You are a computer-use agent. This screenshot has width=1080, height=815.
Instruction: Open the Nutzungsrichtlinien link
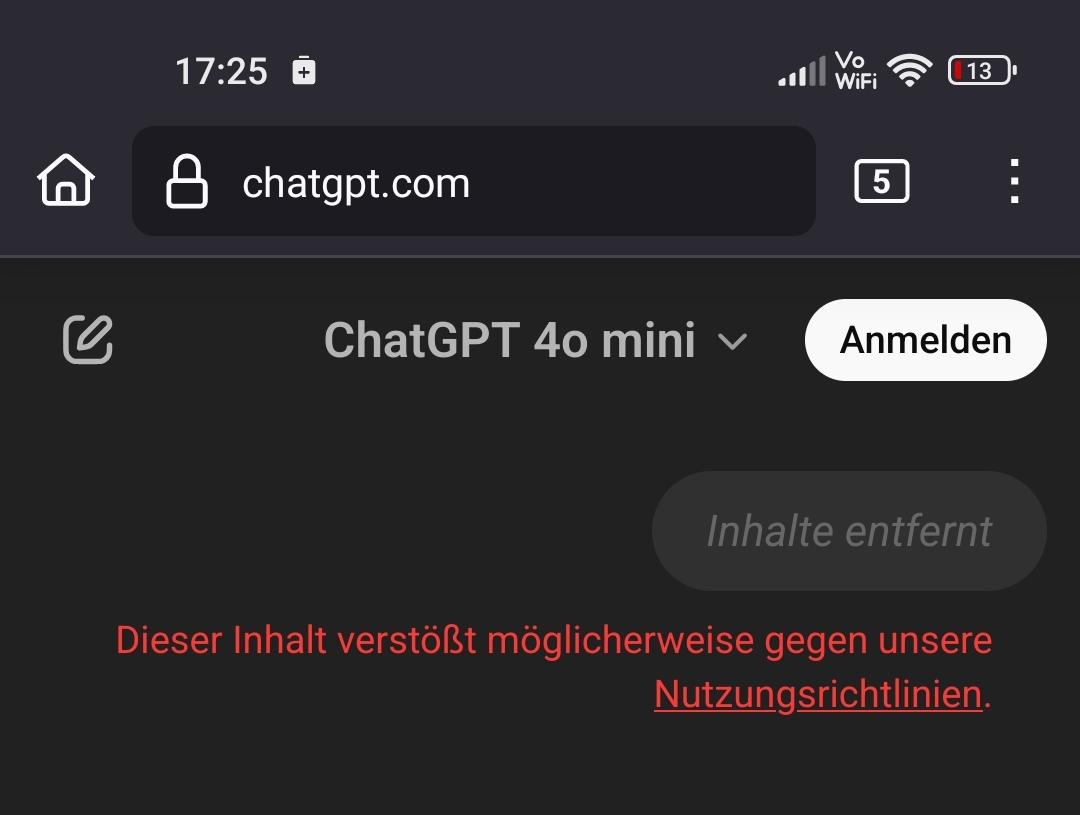pos(818,694)
